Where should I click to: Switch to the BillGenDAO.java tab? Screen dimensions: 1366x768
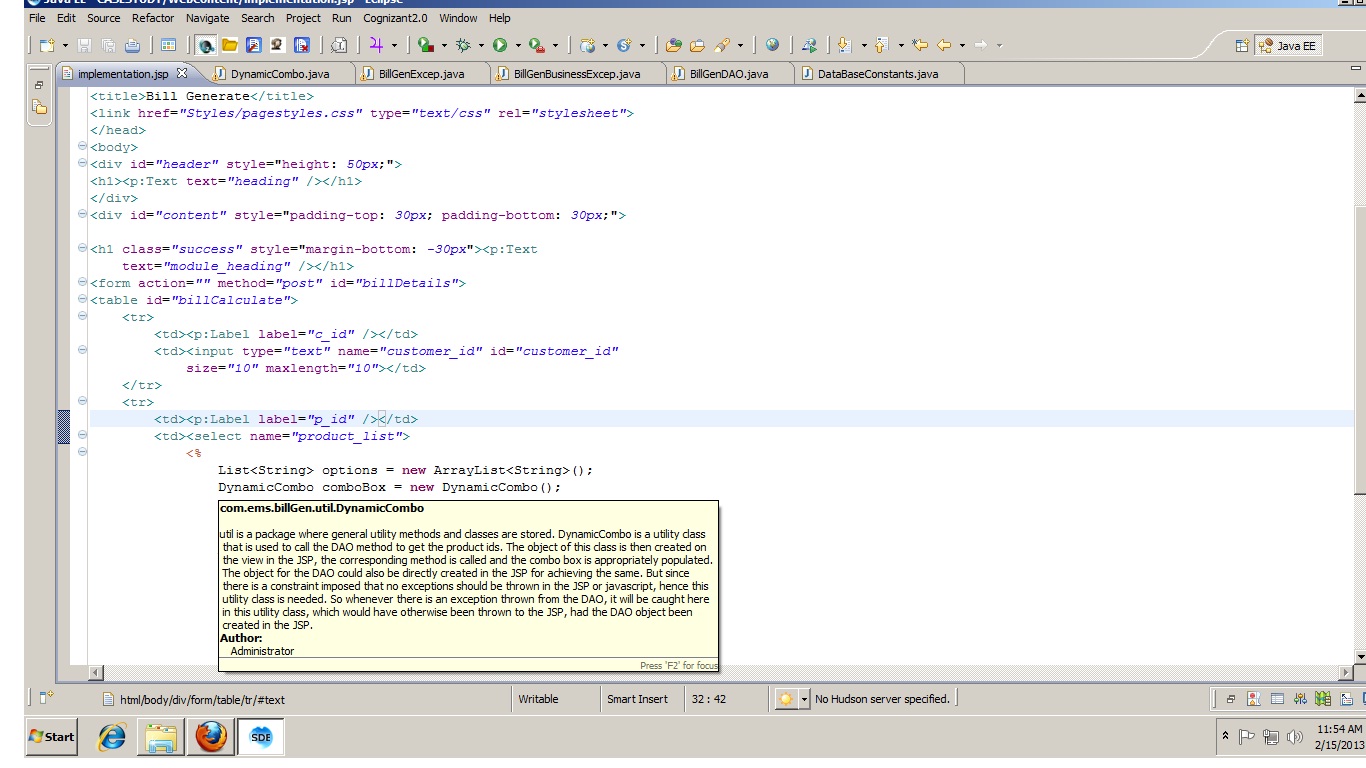pos(728,74)
